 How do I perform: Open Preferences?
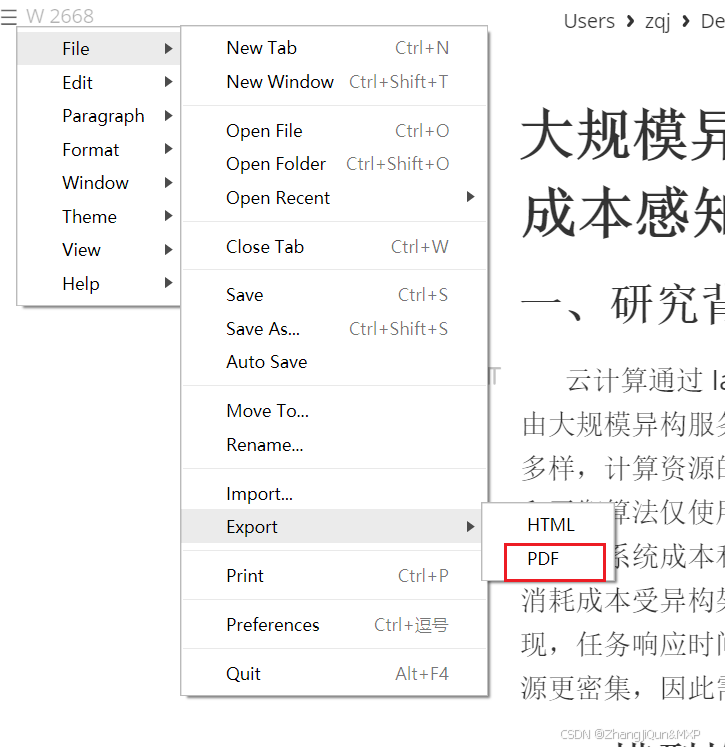point(334,625)
